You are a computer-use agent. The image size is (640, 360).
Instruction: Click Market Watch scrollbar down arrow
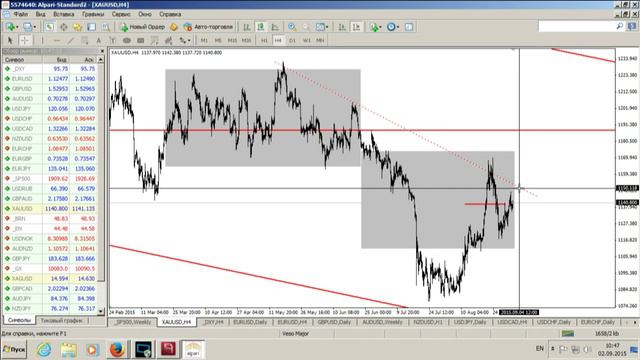(100, 311)
